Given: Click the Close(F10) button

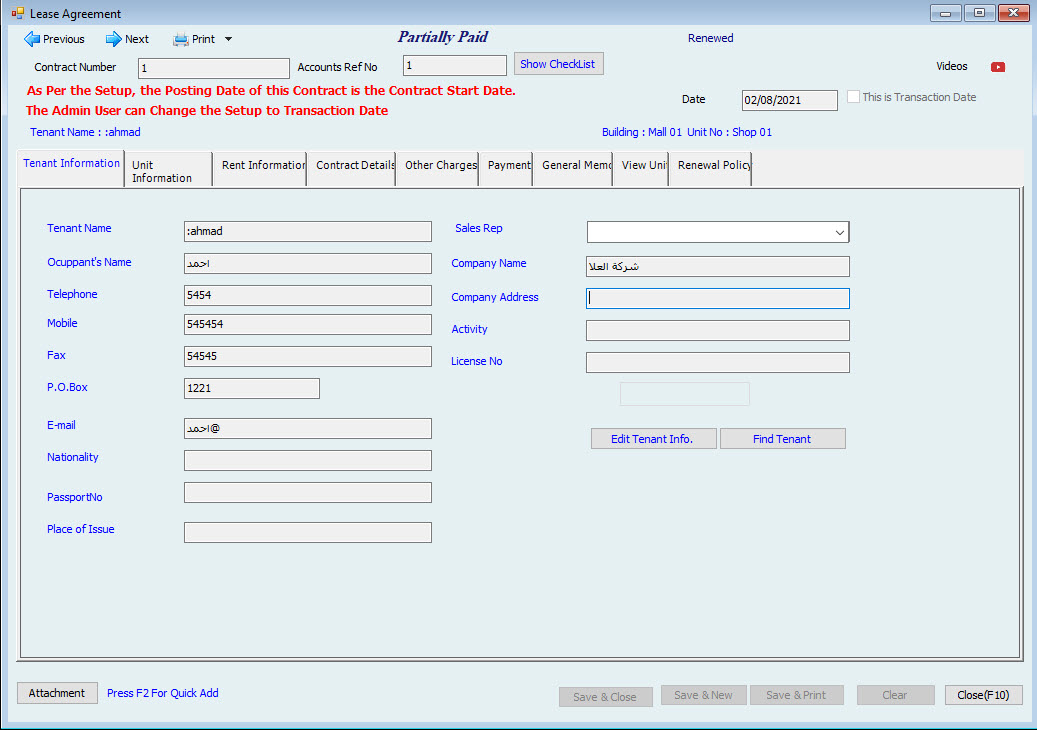Looking at the screenshot, I should coord(983,695).
